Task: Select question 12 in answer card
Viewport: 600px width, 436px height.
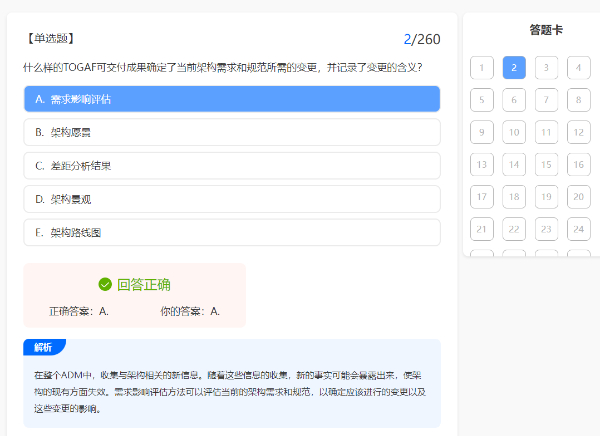Action: 579,132
